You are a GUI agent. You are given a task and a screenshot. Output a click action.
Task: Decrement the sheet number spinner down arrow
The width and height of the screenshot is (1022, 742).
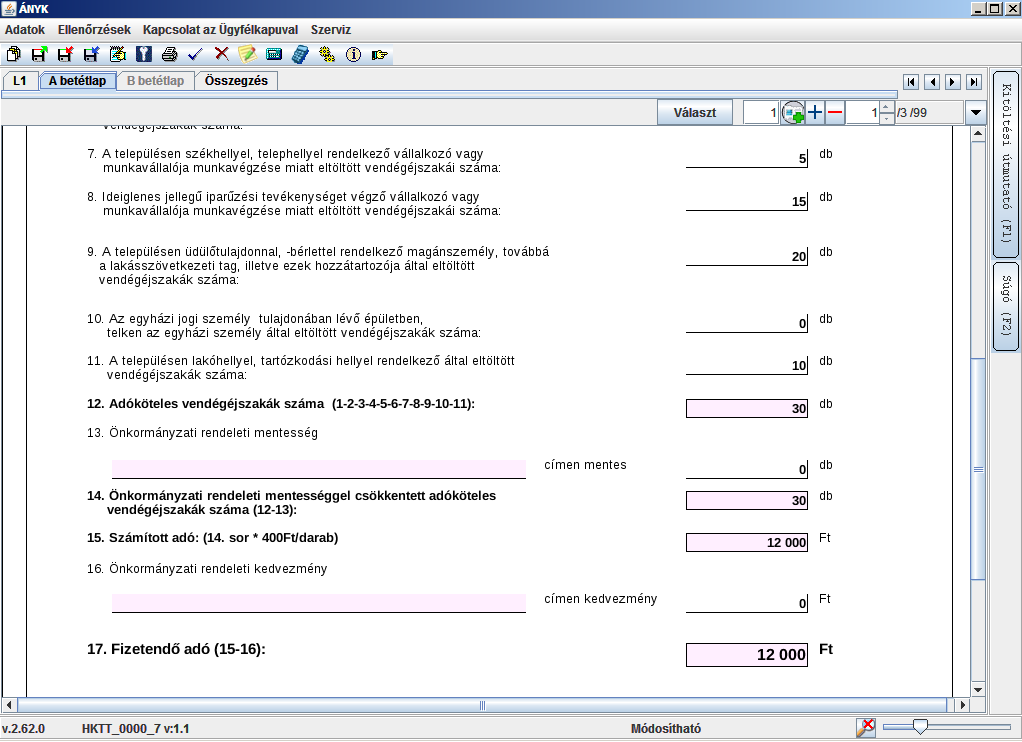[886, 118]
